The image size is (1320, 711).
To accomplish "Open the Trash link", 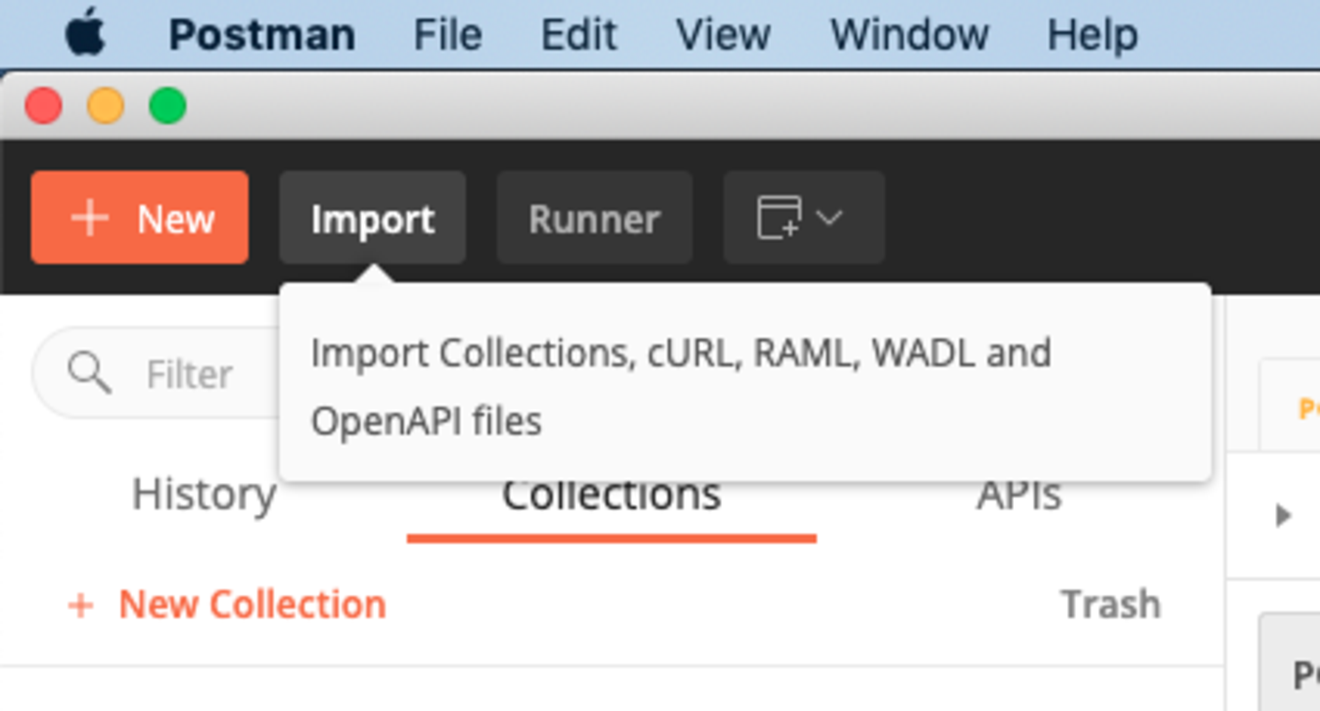I will 1111,604.
